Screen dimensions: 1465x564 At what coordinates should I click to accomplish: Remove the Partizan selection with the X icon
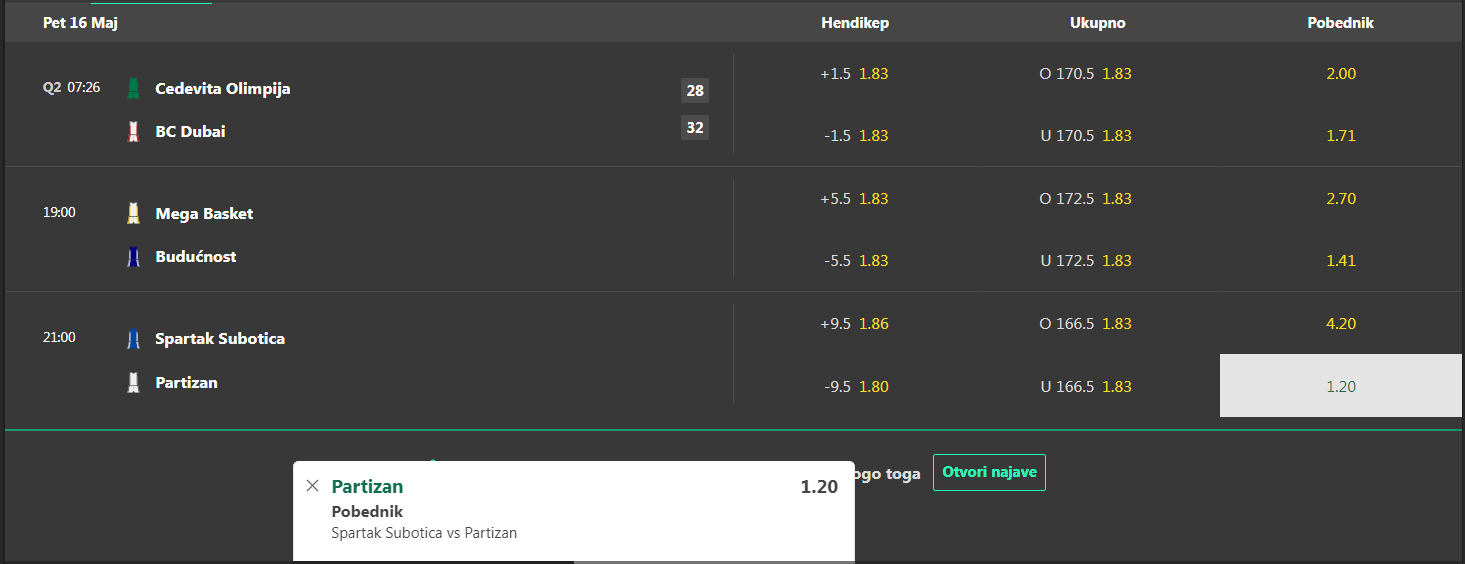click(312, 486)
